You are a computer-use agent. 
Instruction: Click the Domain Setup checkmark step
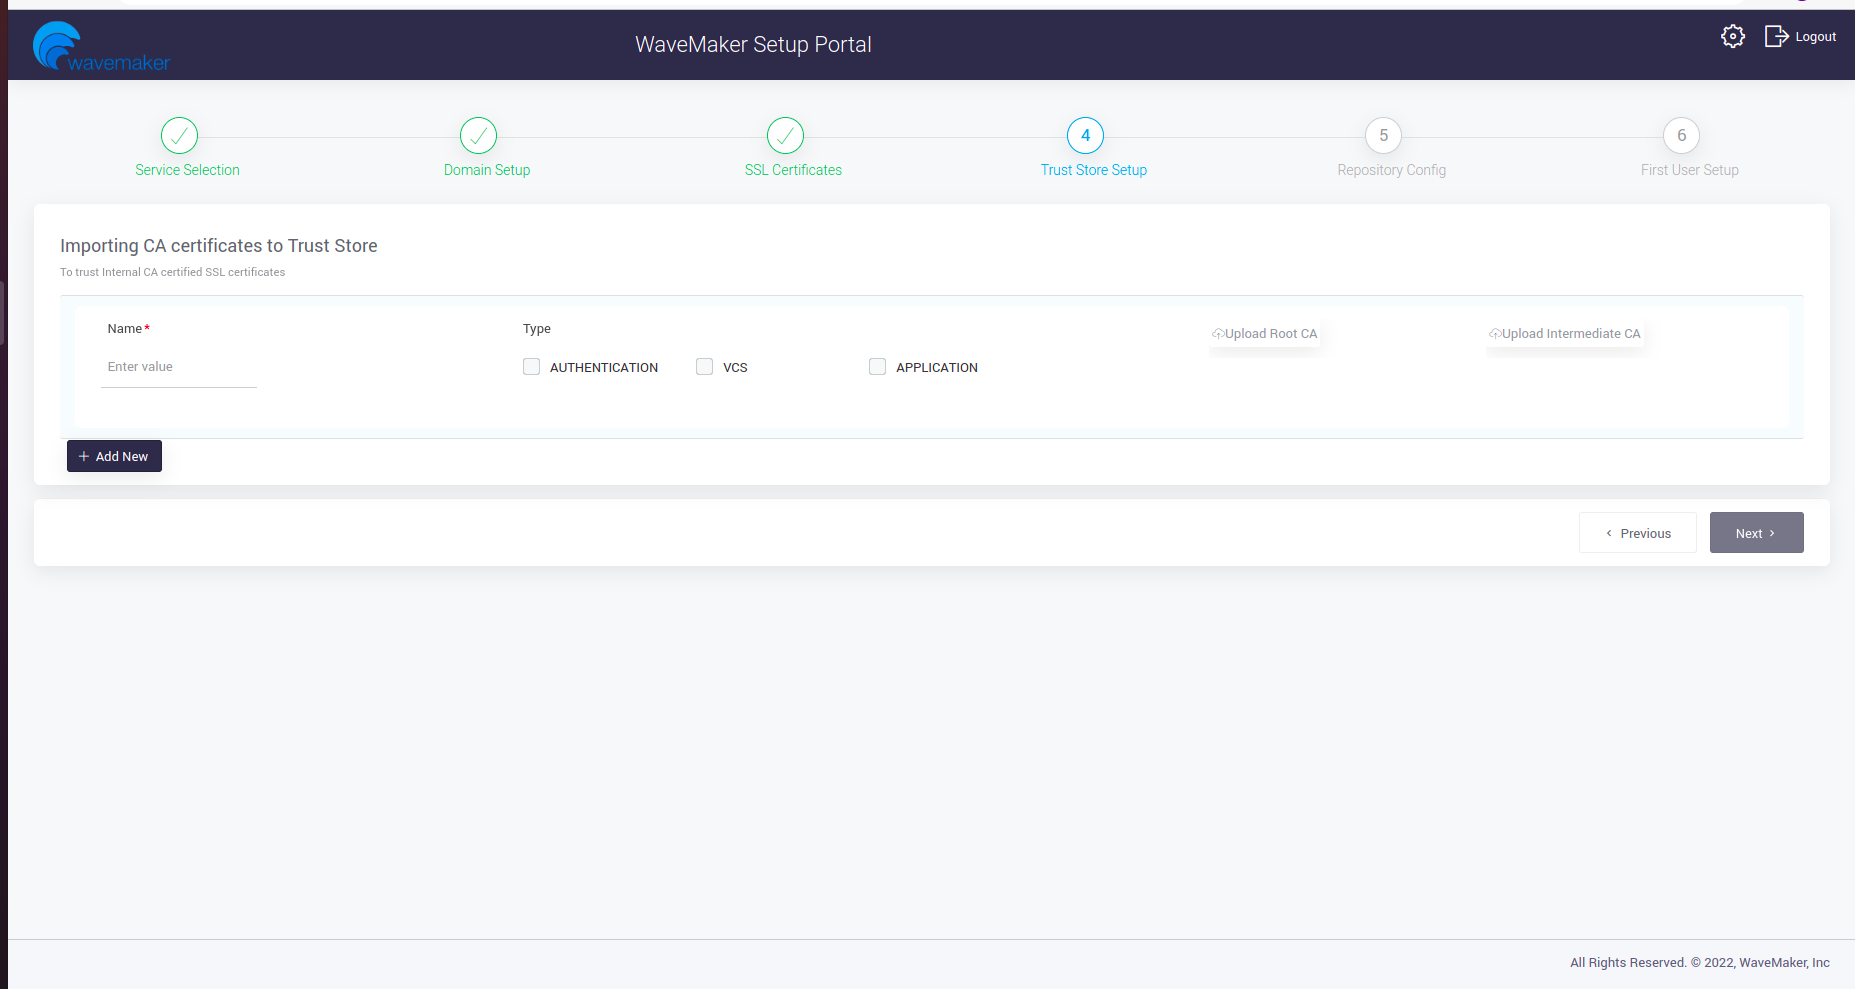478,136
